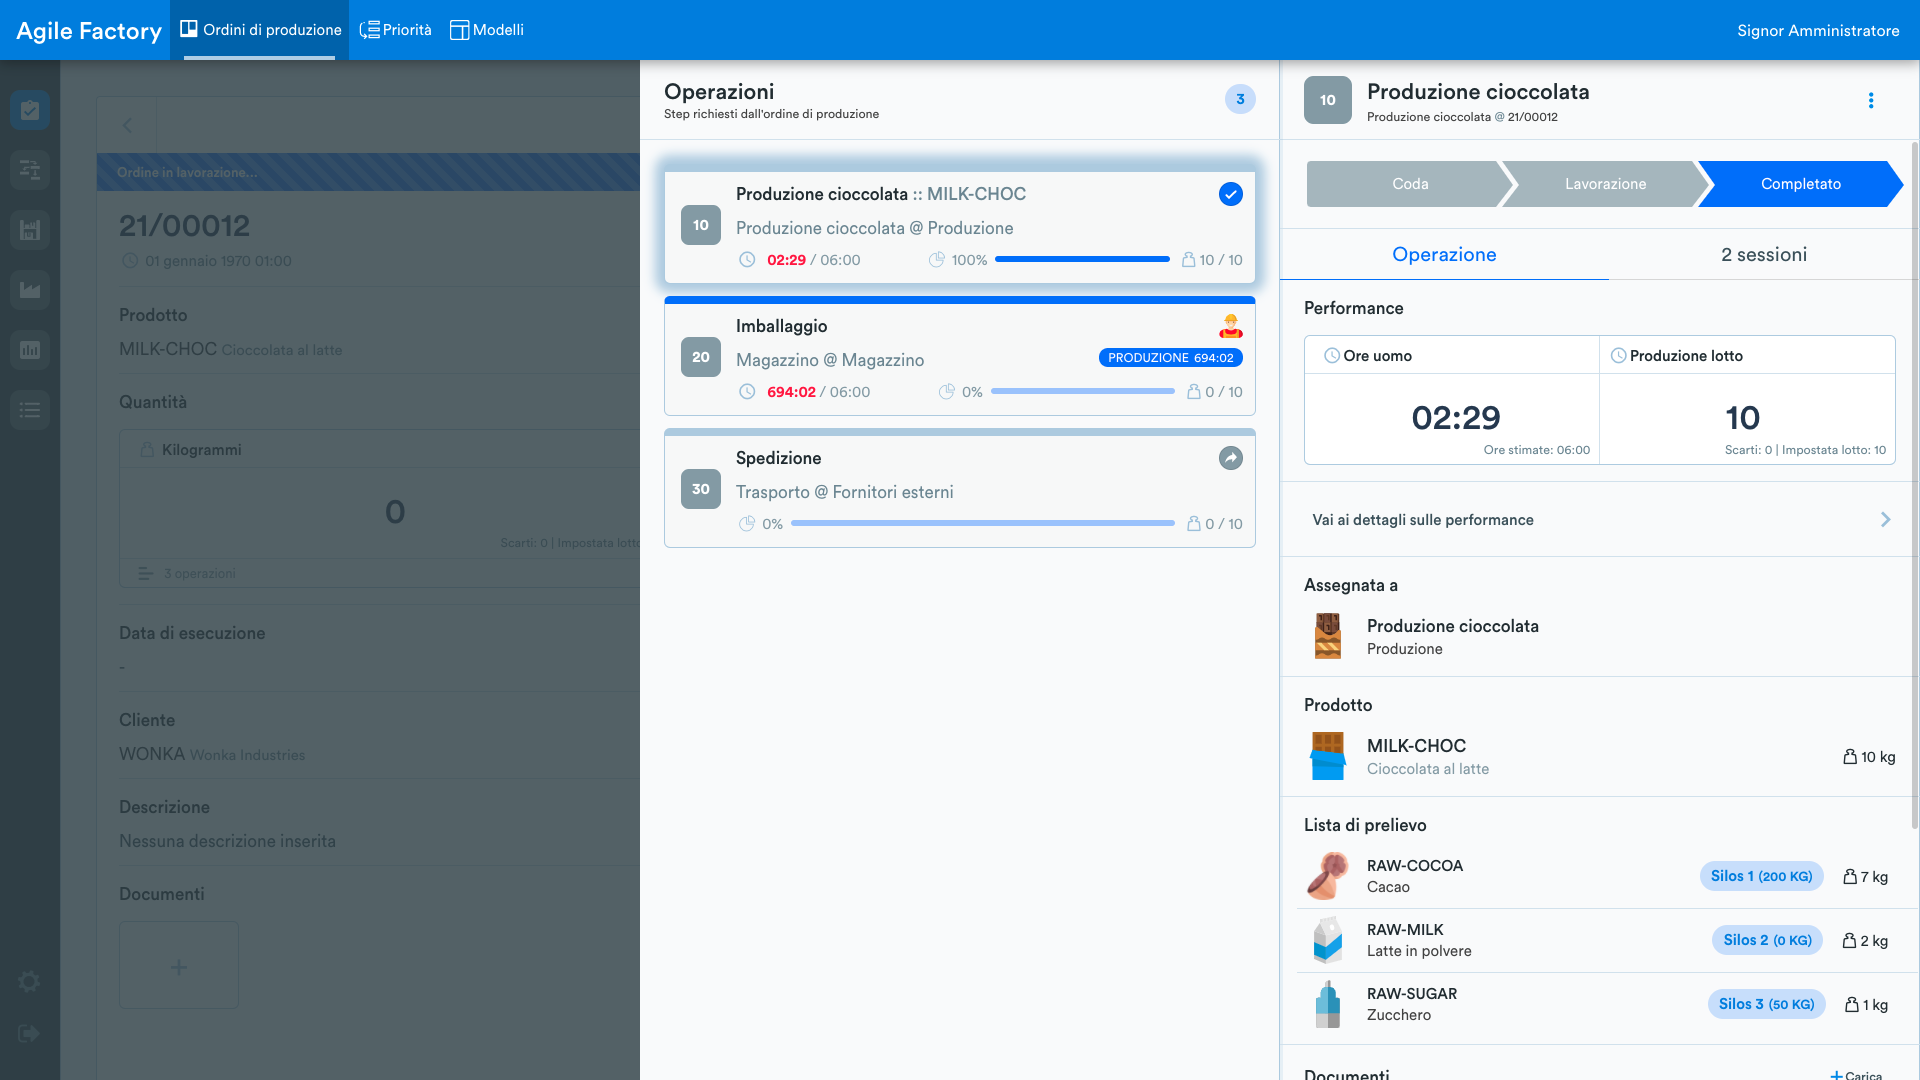
Task: Click the logout icon in the sidebar
Action: [x=29, y=1033]
